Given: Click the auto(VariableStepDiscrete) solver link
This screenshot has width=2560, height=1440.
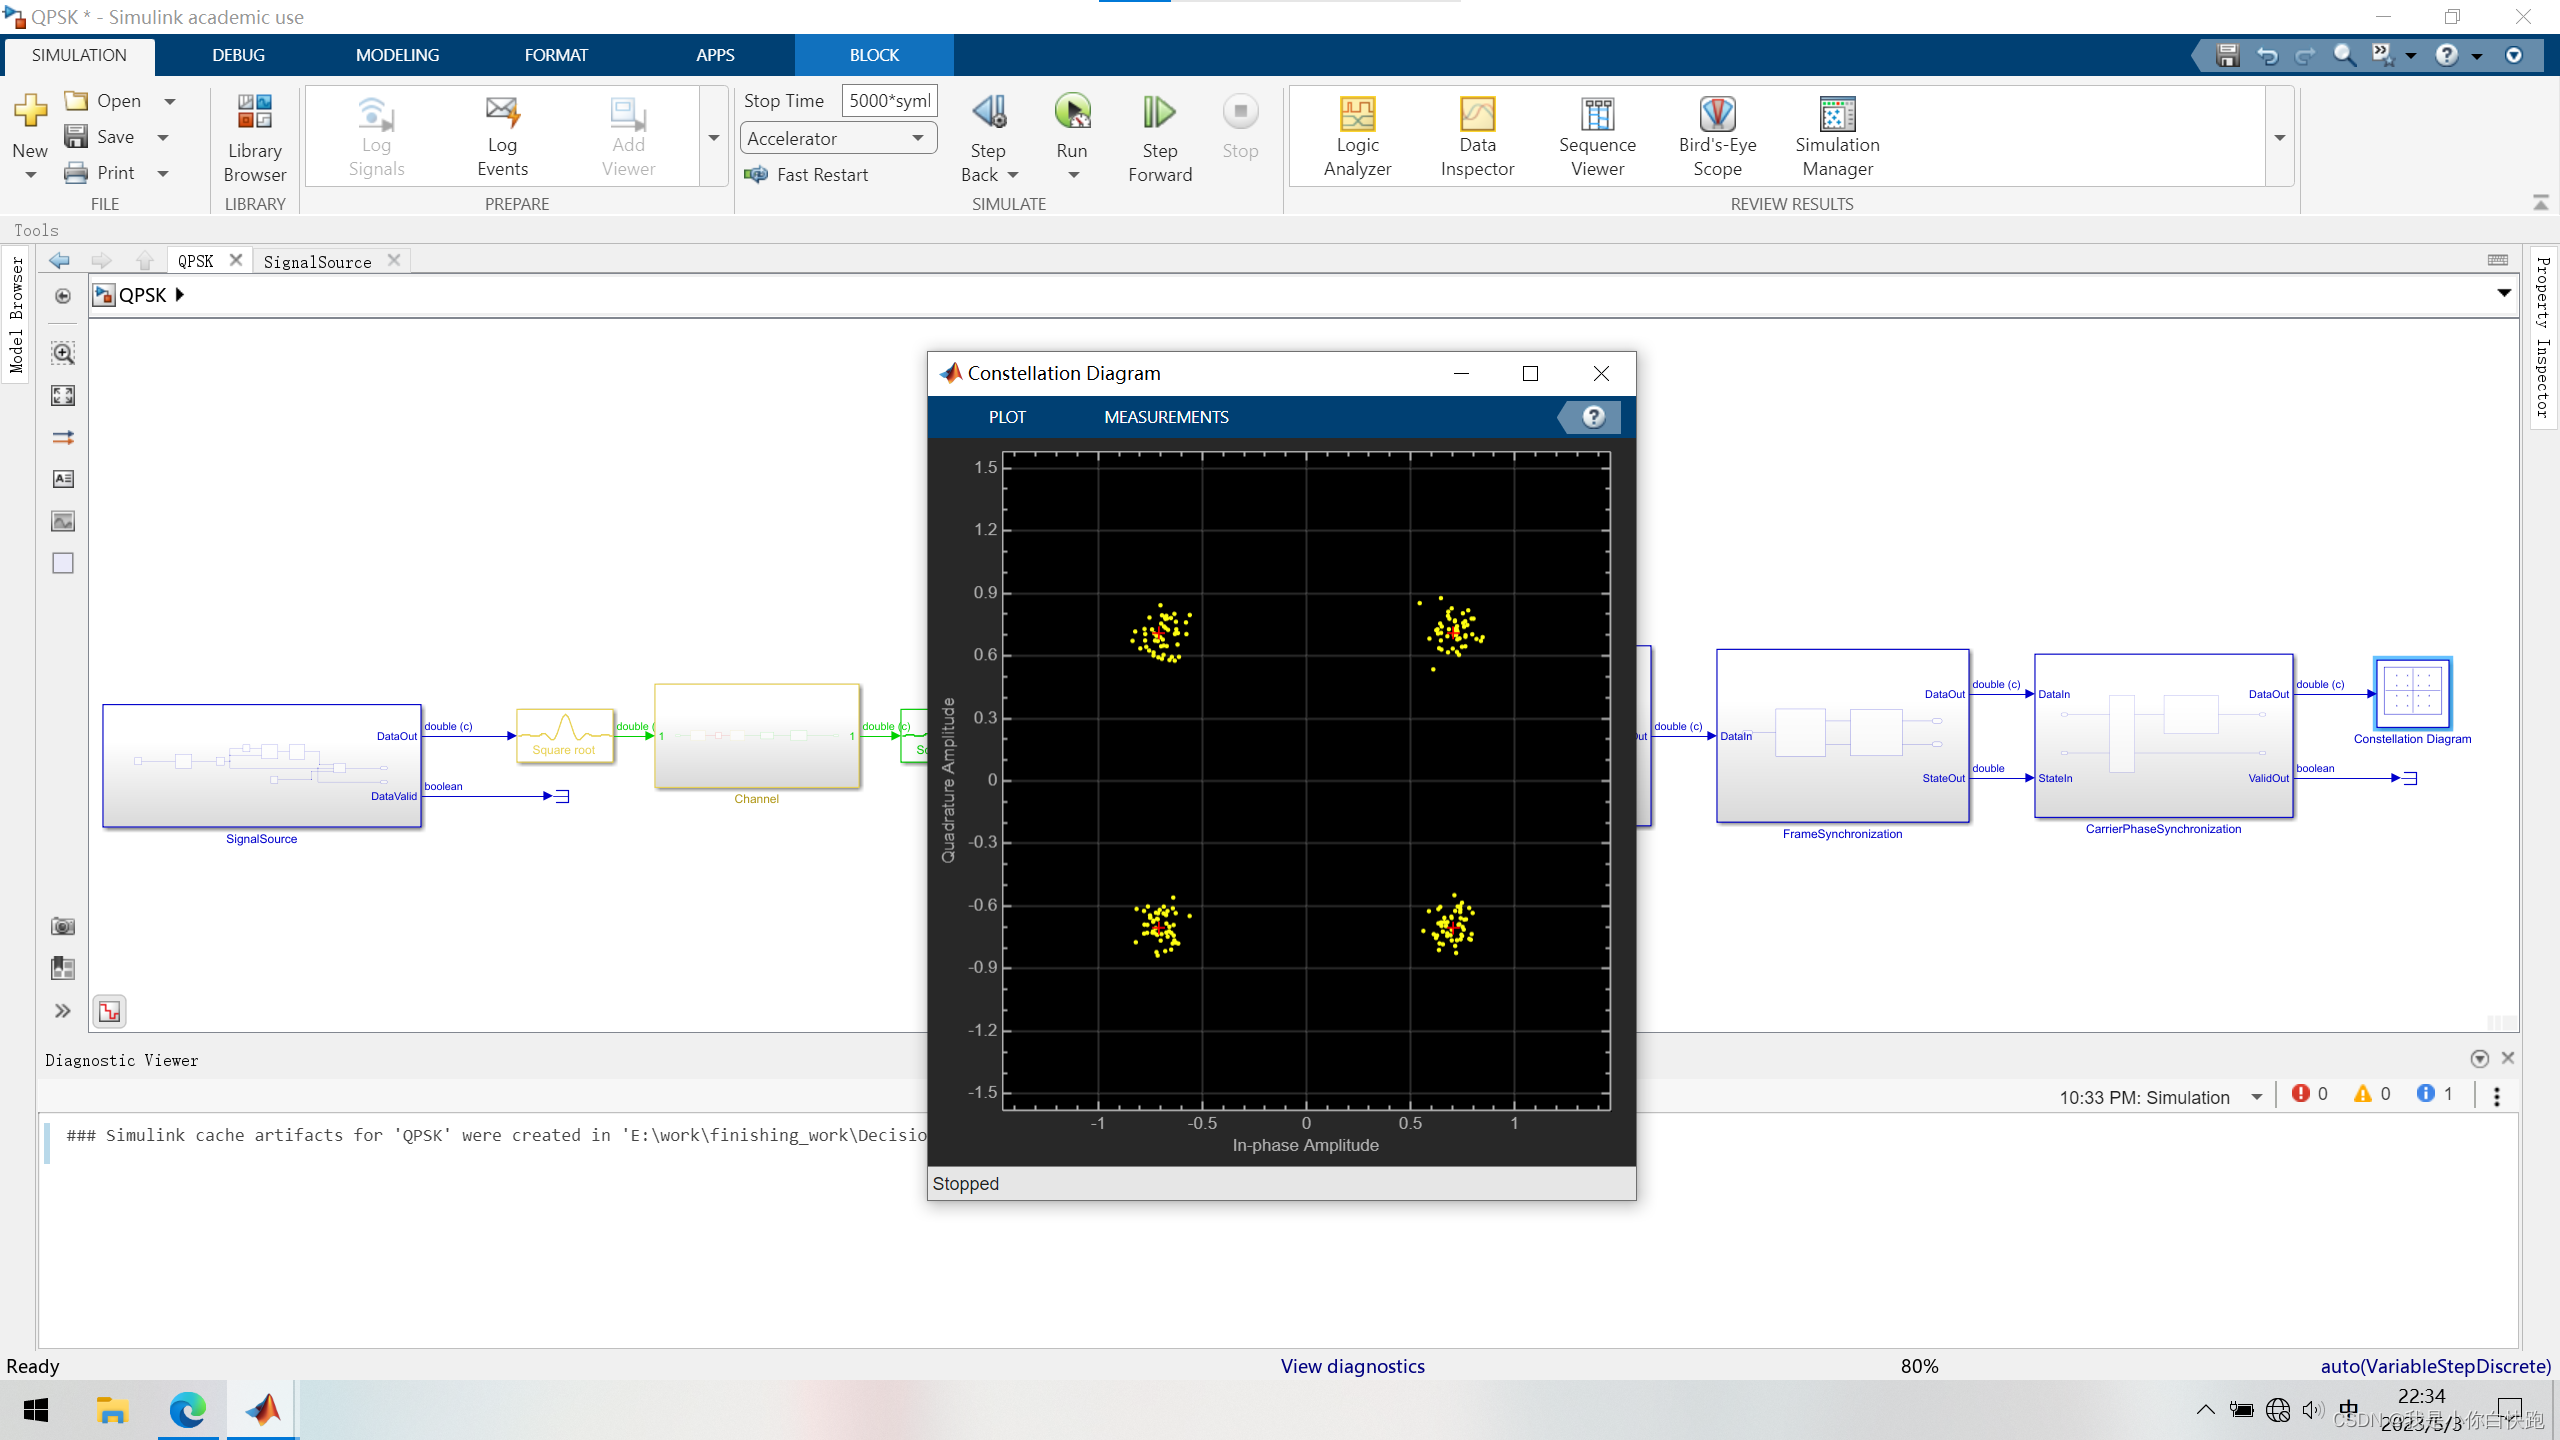Looking at the screenshot, I should pyautogui.click(x=2435, y=1366).
